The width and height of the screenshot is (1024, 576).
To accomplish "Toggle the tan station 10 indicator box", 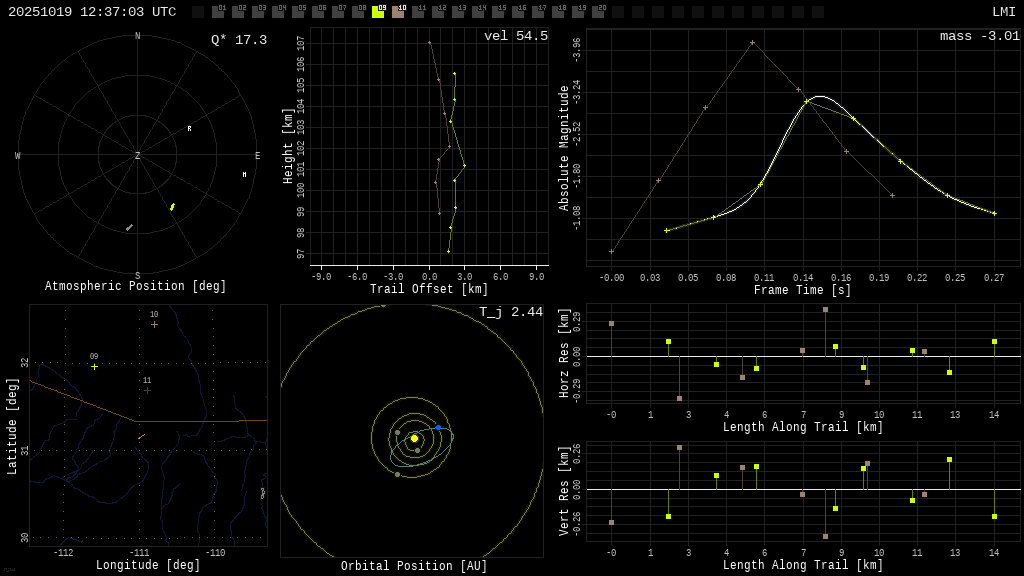I will coord(398,12).
